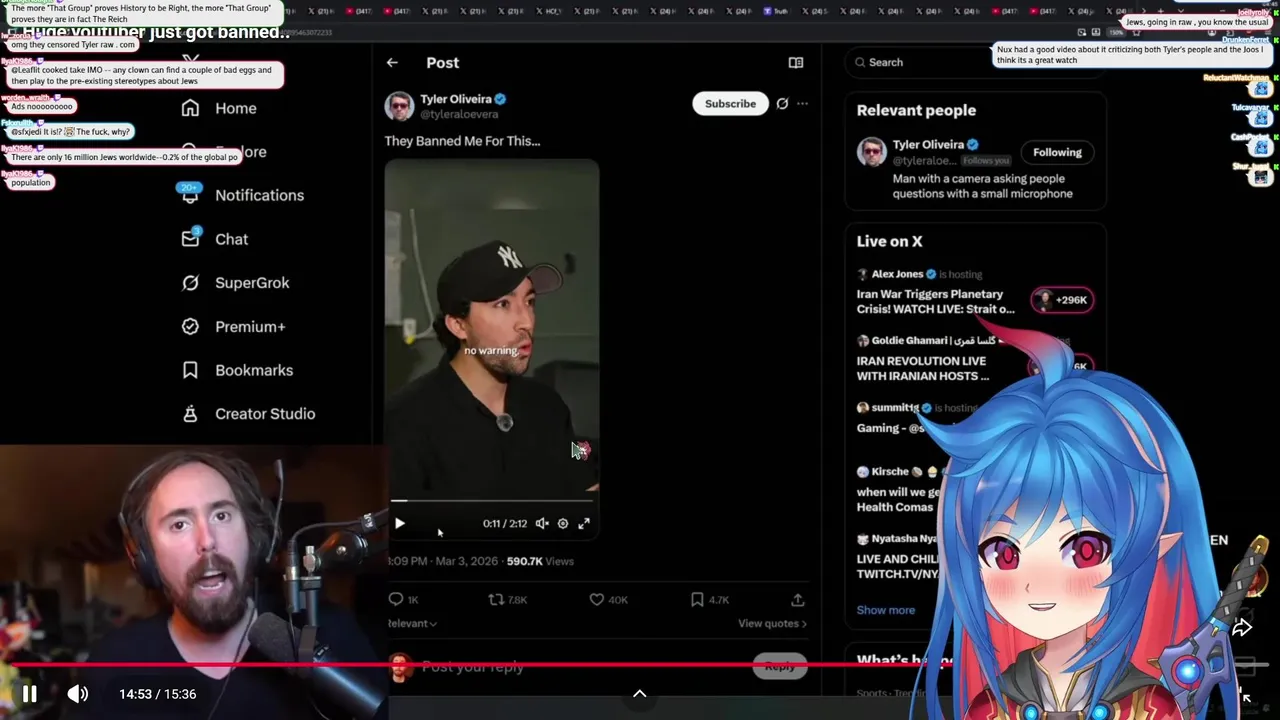
Task: Open Creator Studio in the sidebar
Action: pyautogui.click(x=248, y=414)
